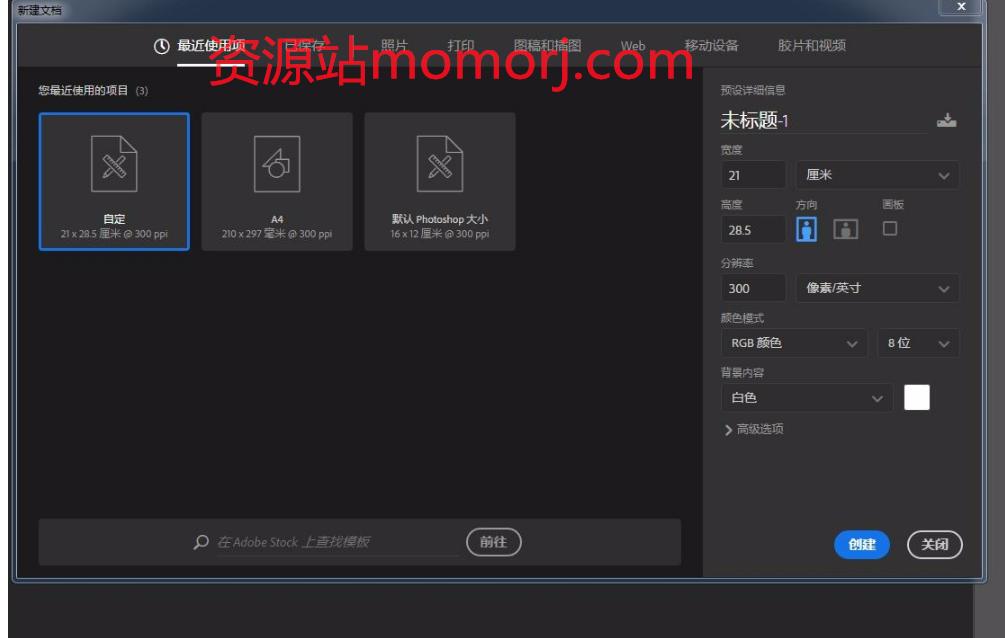
Task: Click the Create button (创建)
Action: pyautogui.click(x=861, y=544)
